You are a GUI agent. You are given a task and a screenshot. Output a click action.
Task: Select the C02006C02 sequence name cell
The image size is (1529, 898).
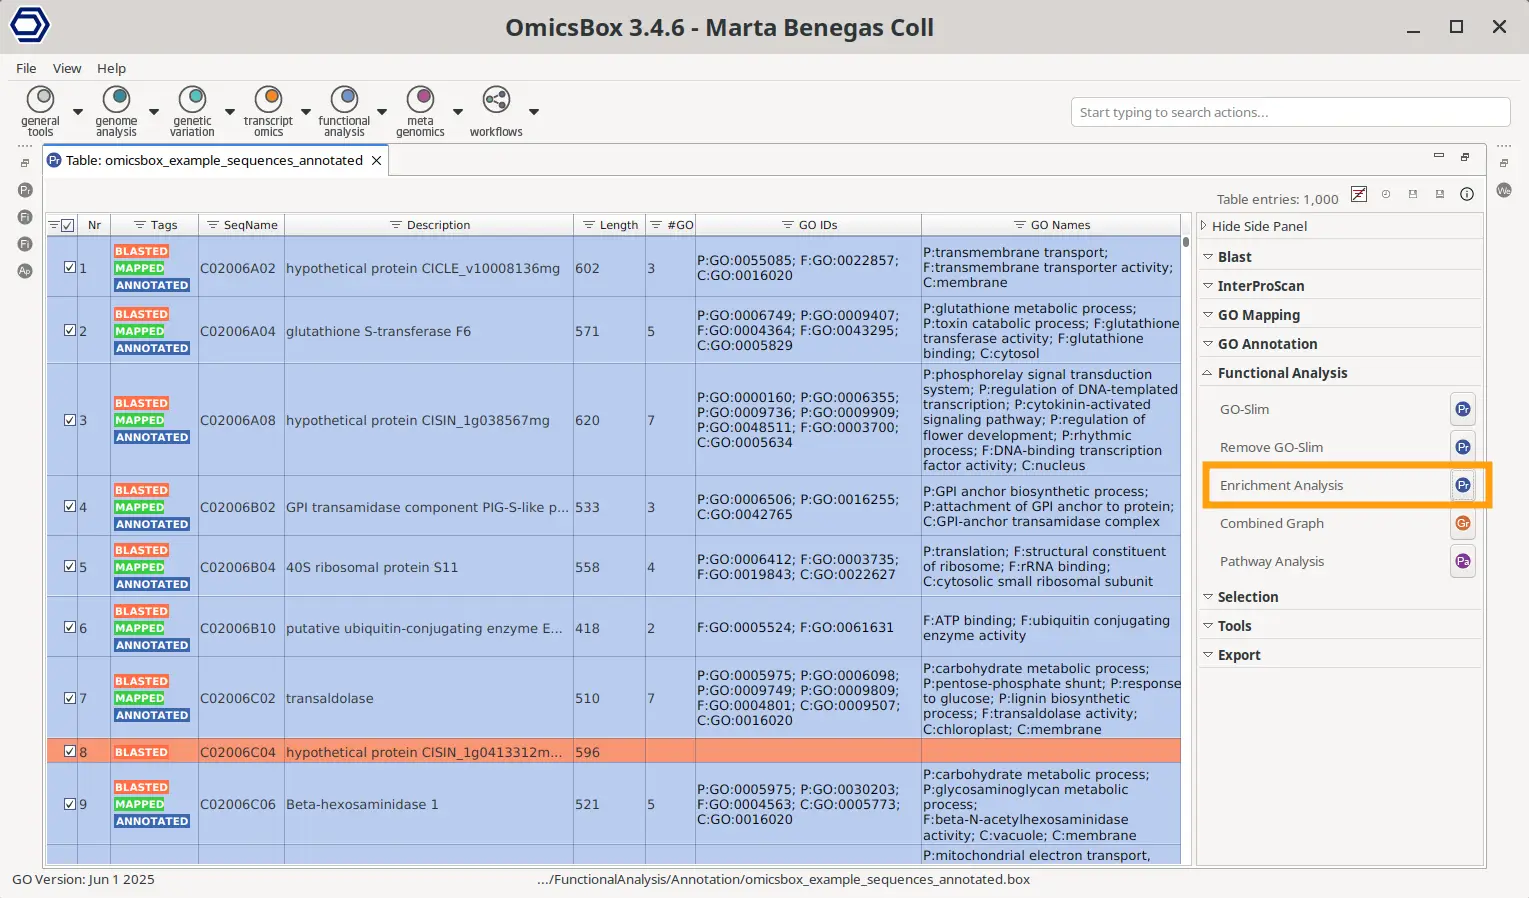click(241, 698)
